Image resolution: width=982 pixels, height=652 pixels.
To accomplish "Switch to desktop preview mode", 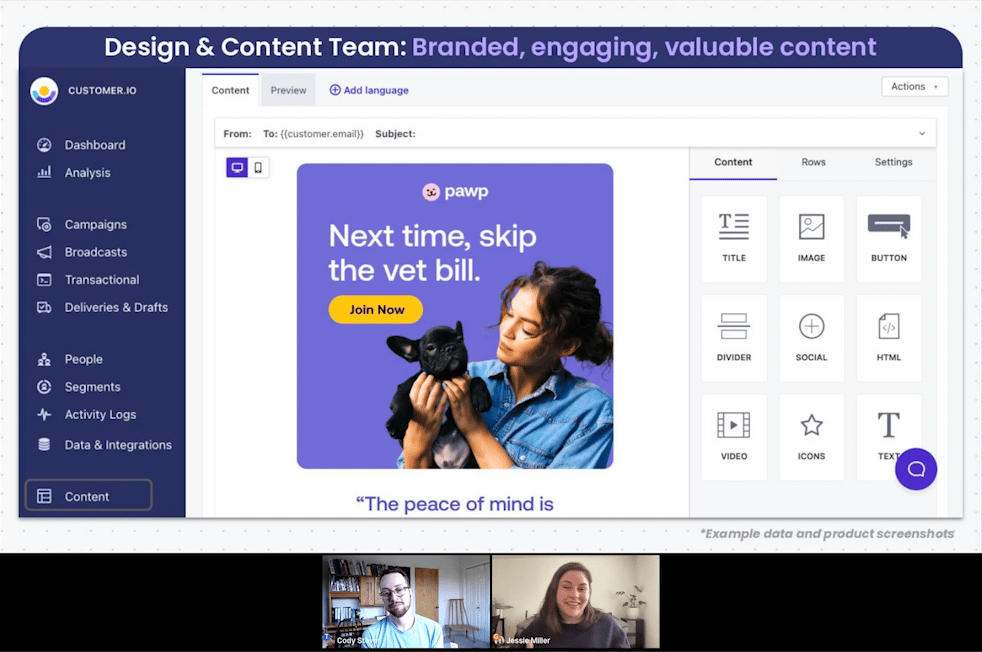I will click(237, 167).
